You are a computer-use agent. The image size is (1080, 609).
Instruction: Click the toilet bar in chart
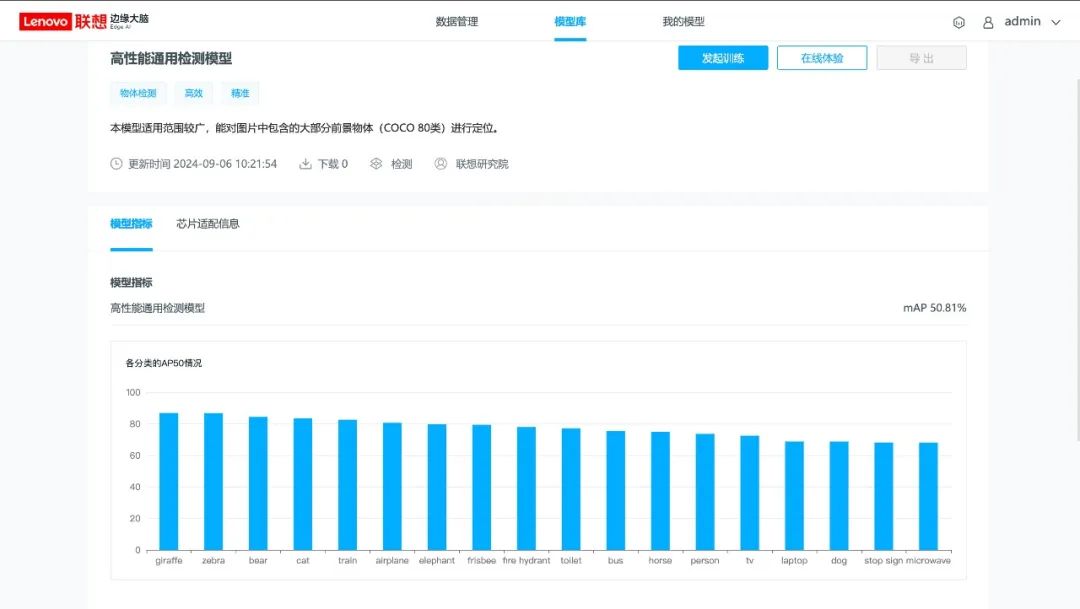[x=571, y=489]
